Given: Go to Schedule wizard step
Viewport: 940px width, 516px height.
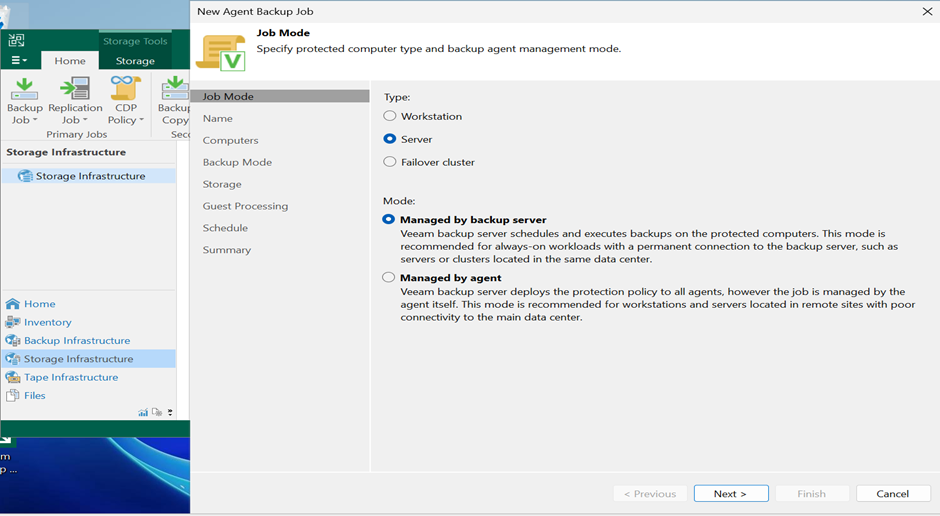Looking at the screenshot, I should [x=225, y=228].
